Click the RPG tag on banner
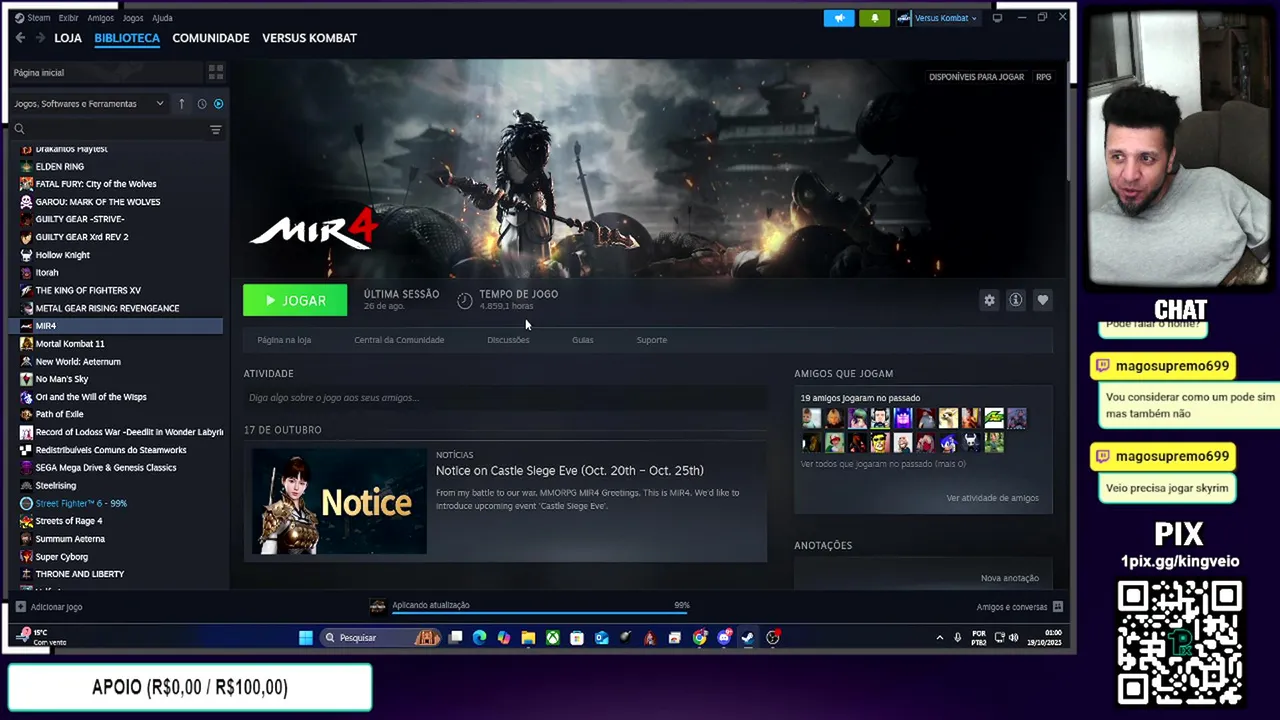 click(x=1043, y=77)
